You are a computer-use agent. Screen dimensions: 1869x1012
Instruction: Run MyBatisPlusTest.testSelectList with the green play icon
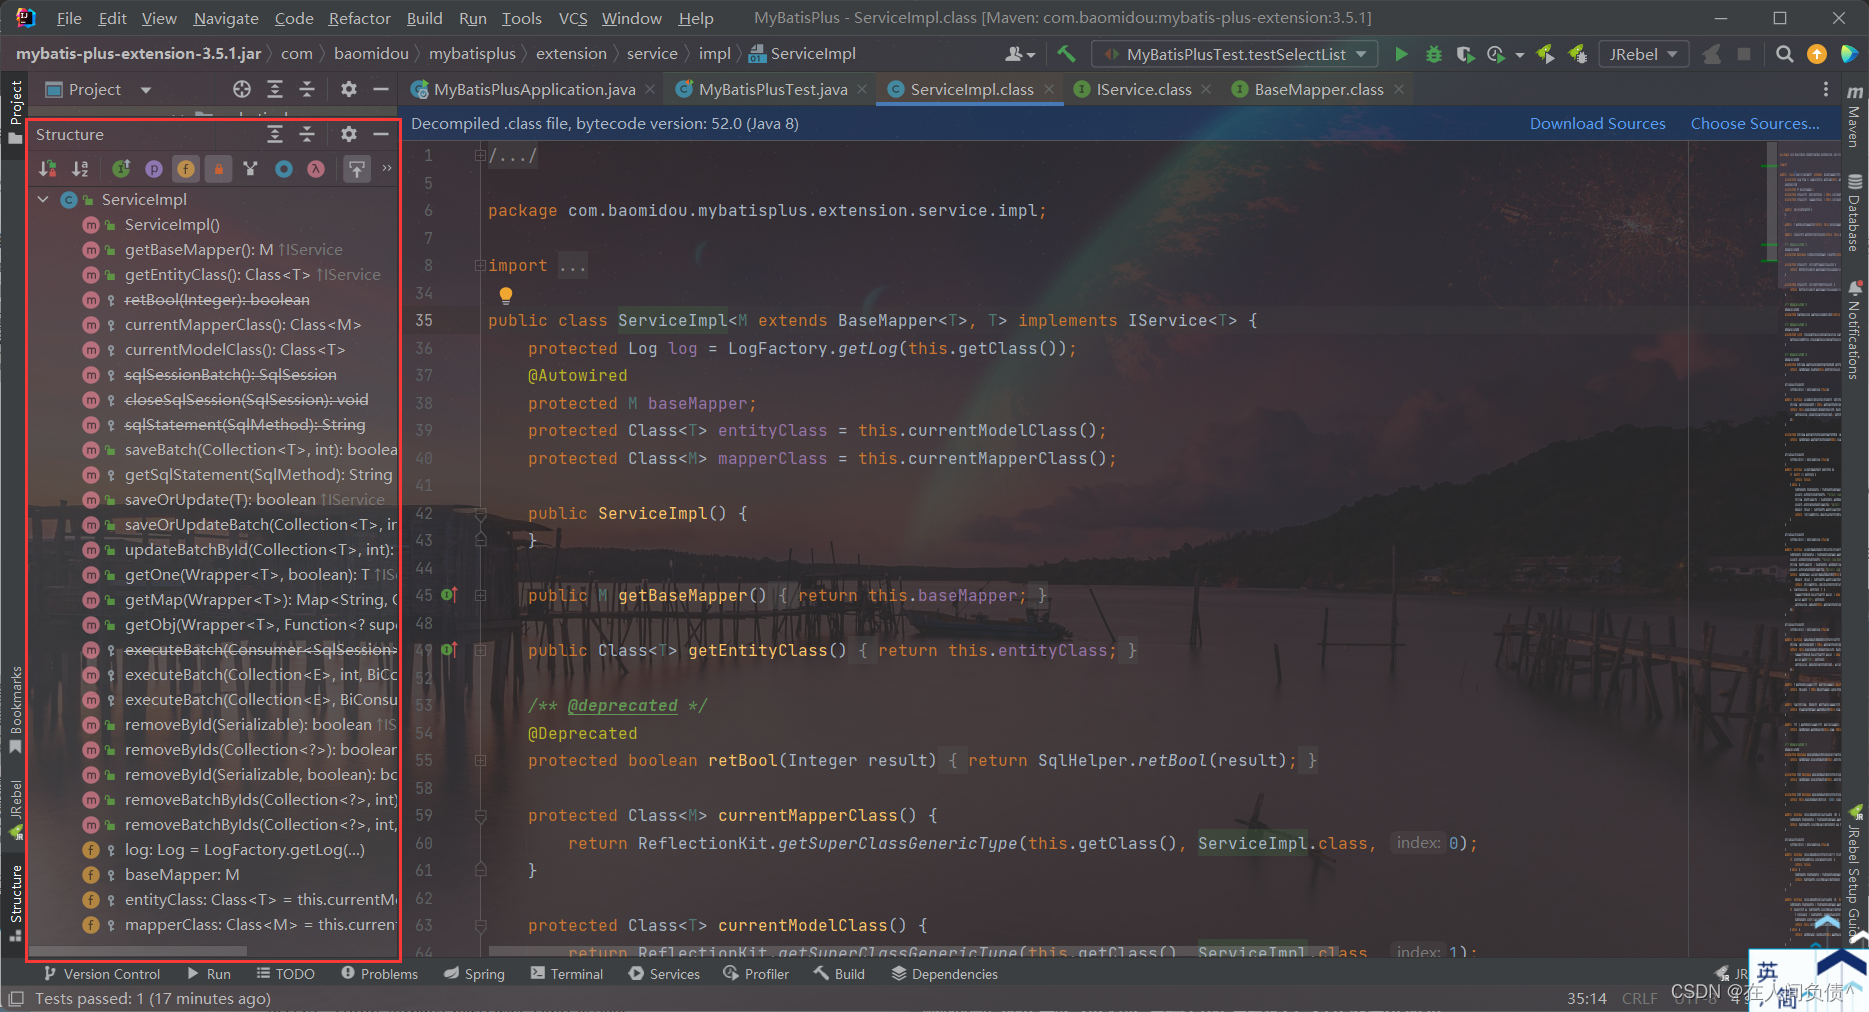(x=1401, y=54)
